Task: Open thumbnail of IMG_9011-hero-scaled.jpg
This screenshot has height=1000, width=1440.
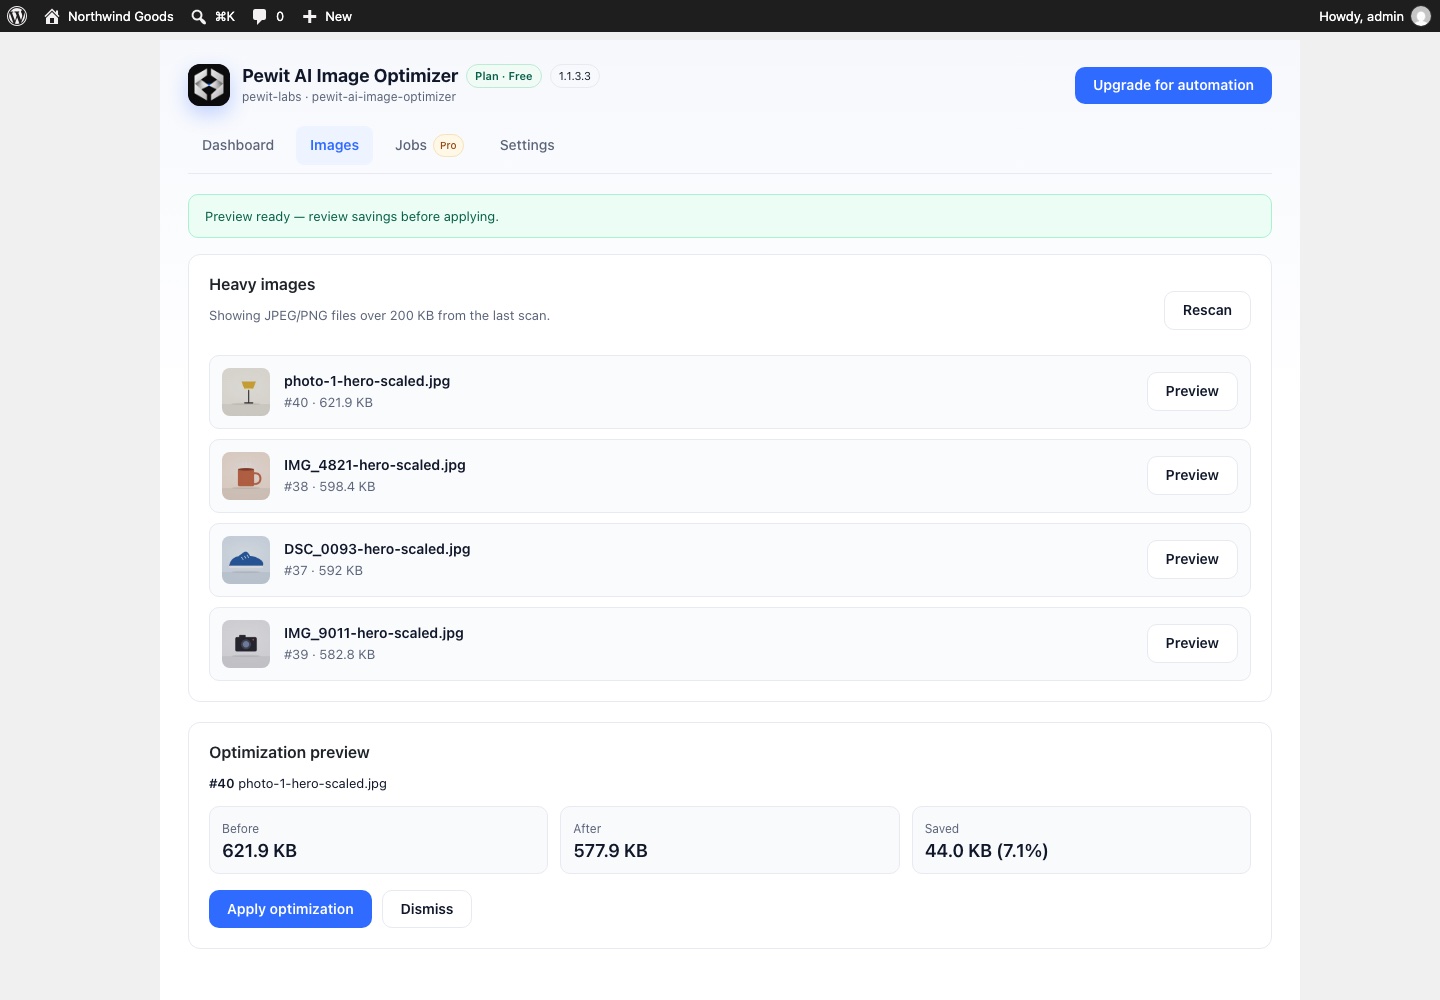Action: tap(246, 644)
